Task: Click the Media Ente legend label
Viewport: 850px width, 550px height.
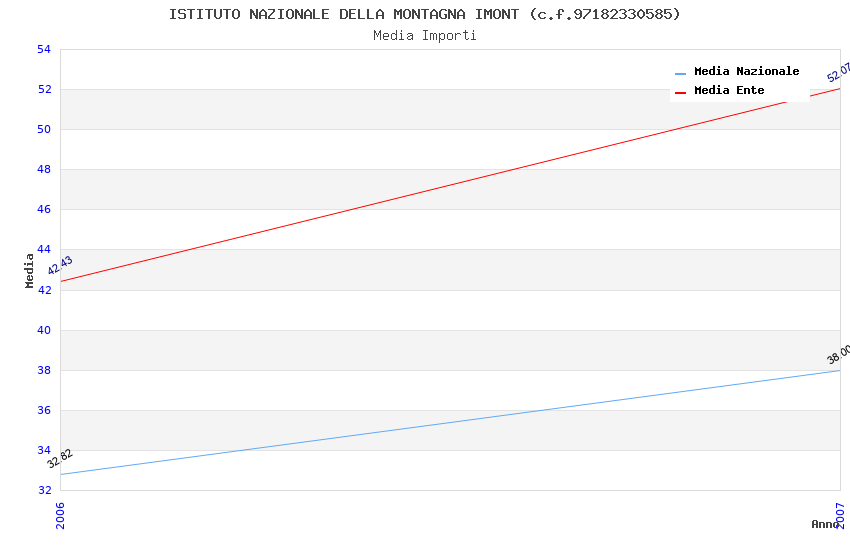Action: point(729,90)
